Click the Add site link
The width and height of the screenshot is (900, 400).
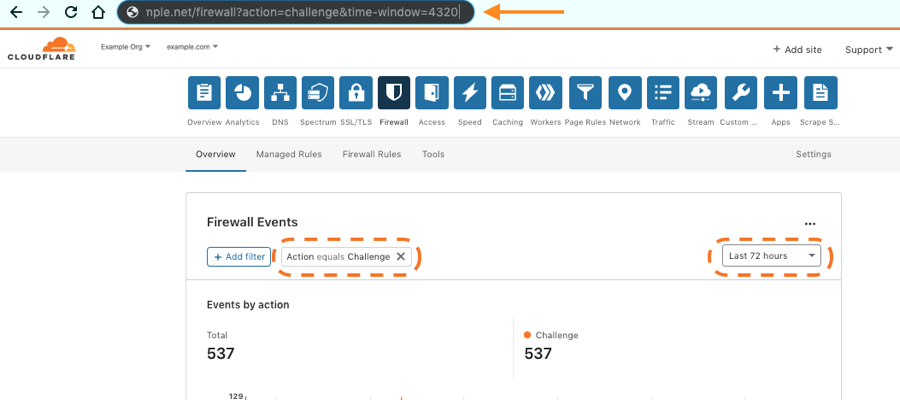tap(797, 50)
